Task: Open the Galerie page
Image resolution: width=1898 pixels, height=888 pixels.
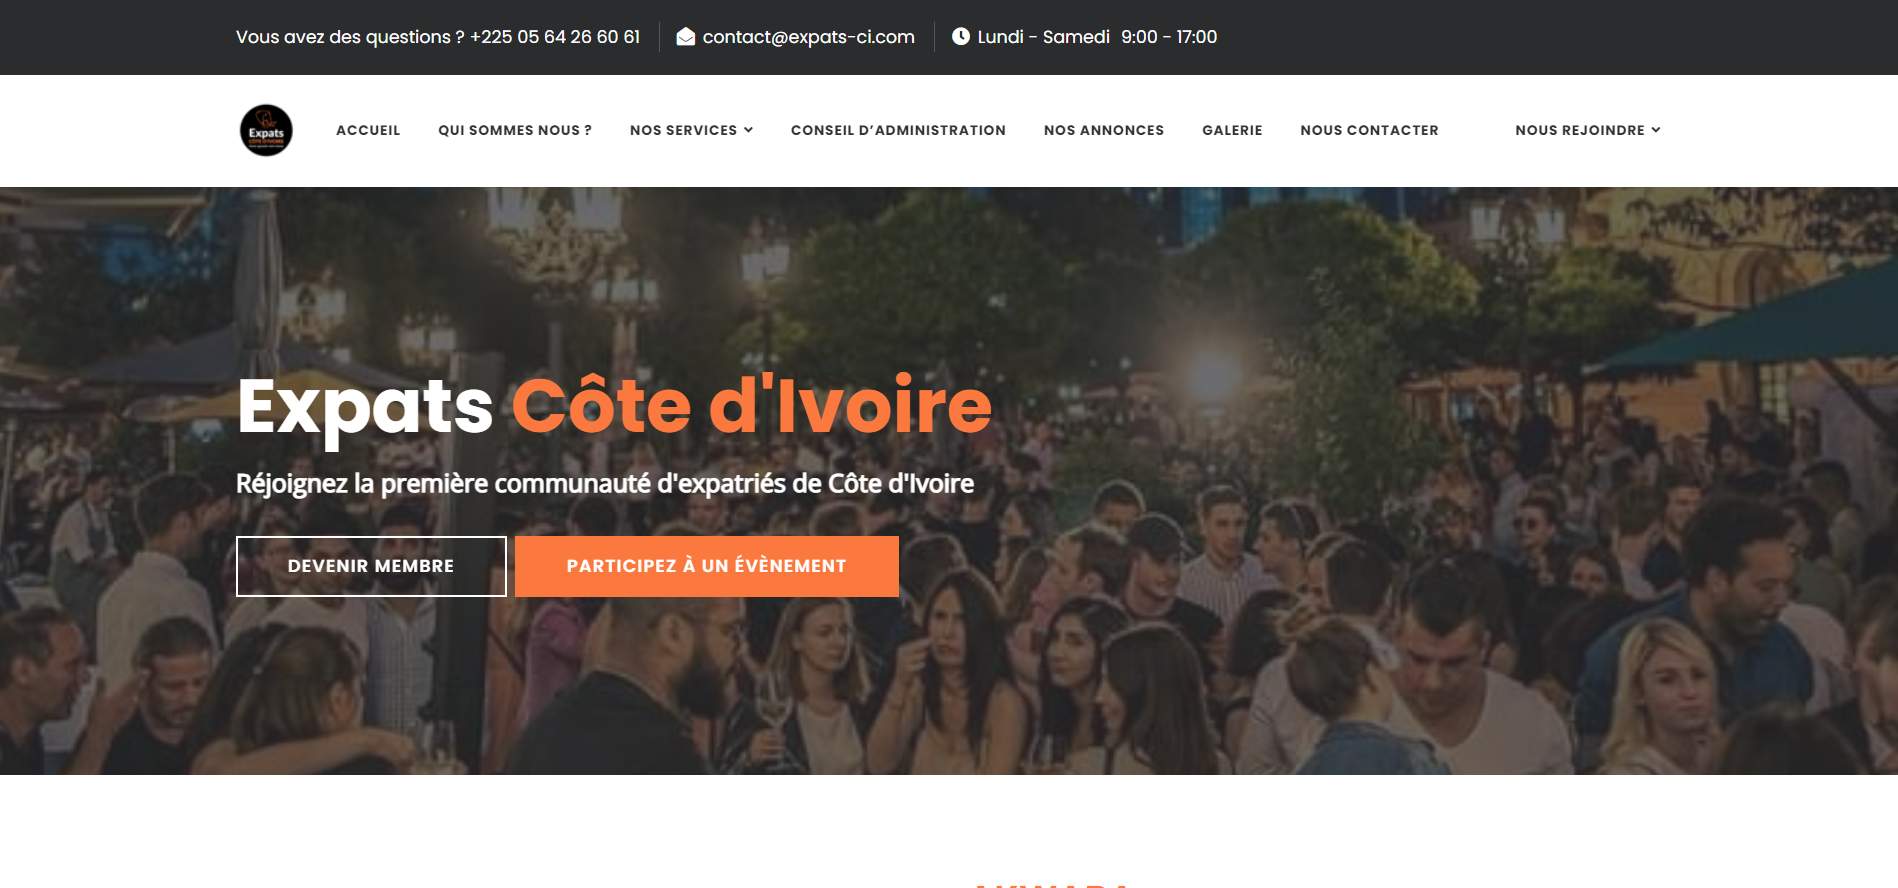Action: click(x=1232, y=130)
